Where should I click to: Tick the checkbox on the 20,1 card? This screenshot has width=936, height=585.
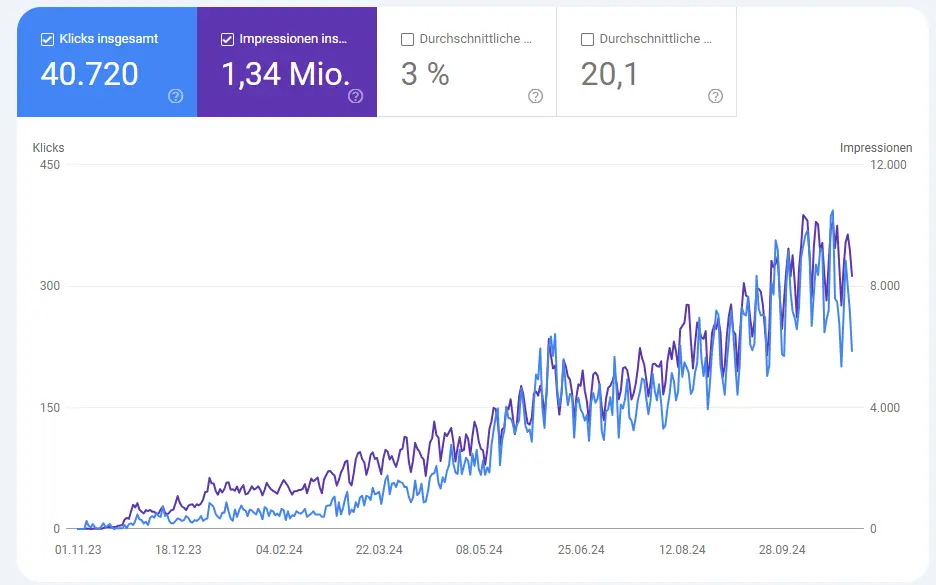(x=587, y=40)
